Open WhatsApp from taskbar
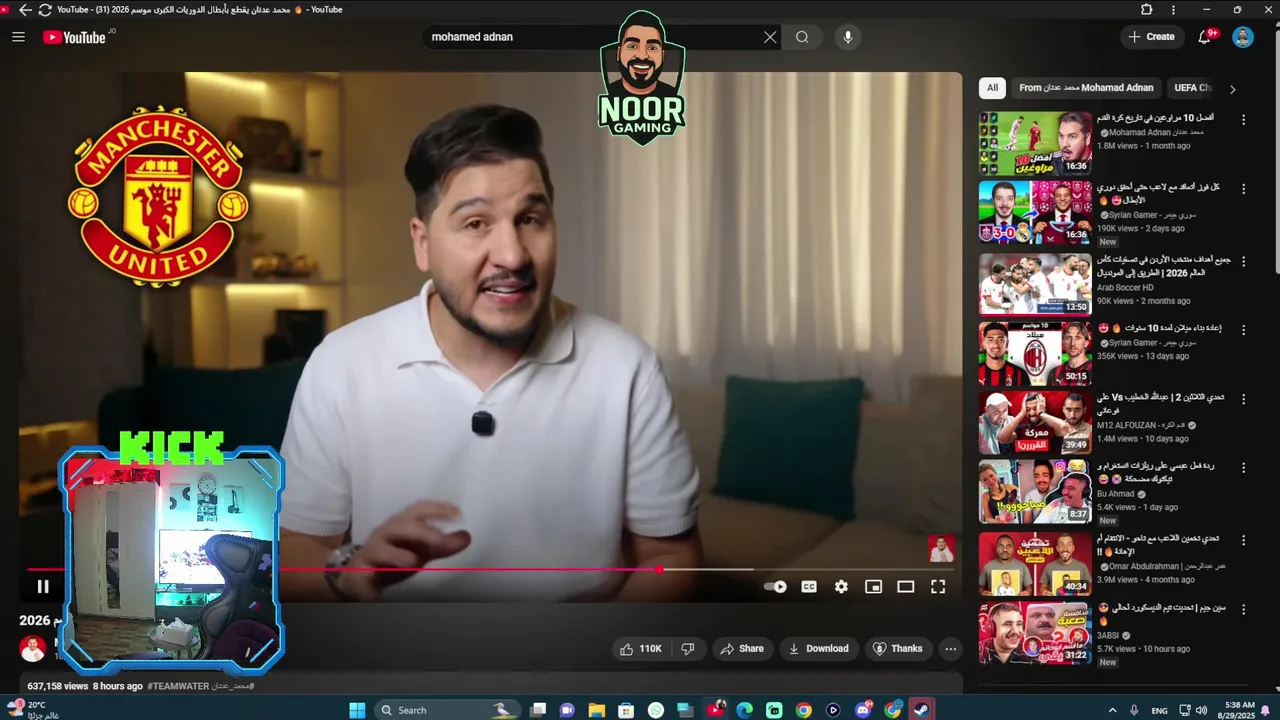1280x720 pixels. click(x=656, y=710)
